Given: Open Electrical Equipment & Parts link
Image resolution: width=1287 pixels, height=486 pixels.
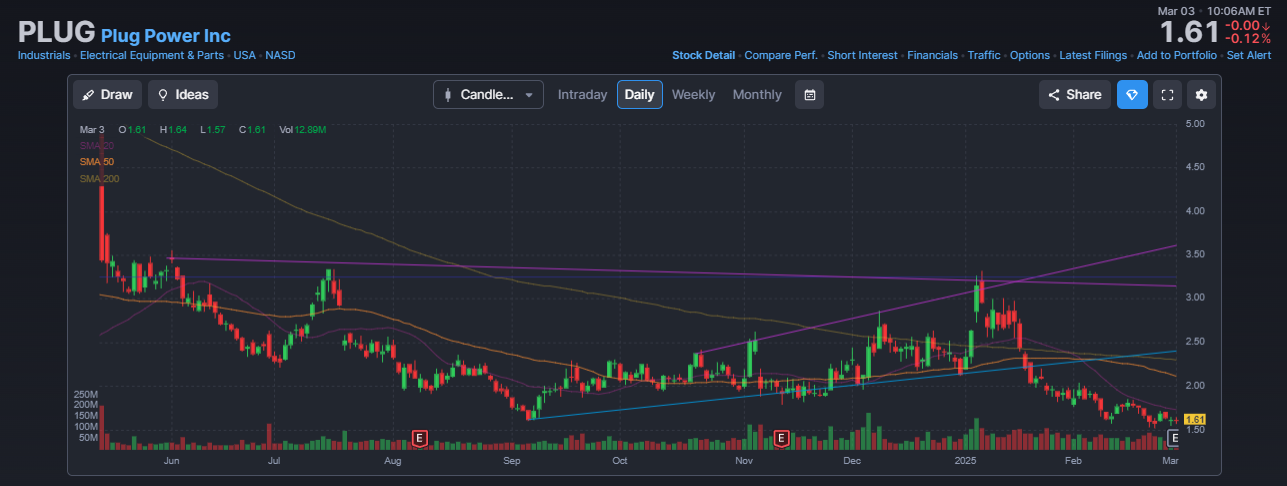Looking at the screenshot, I should (x=152, y=56).
